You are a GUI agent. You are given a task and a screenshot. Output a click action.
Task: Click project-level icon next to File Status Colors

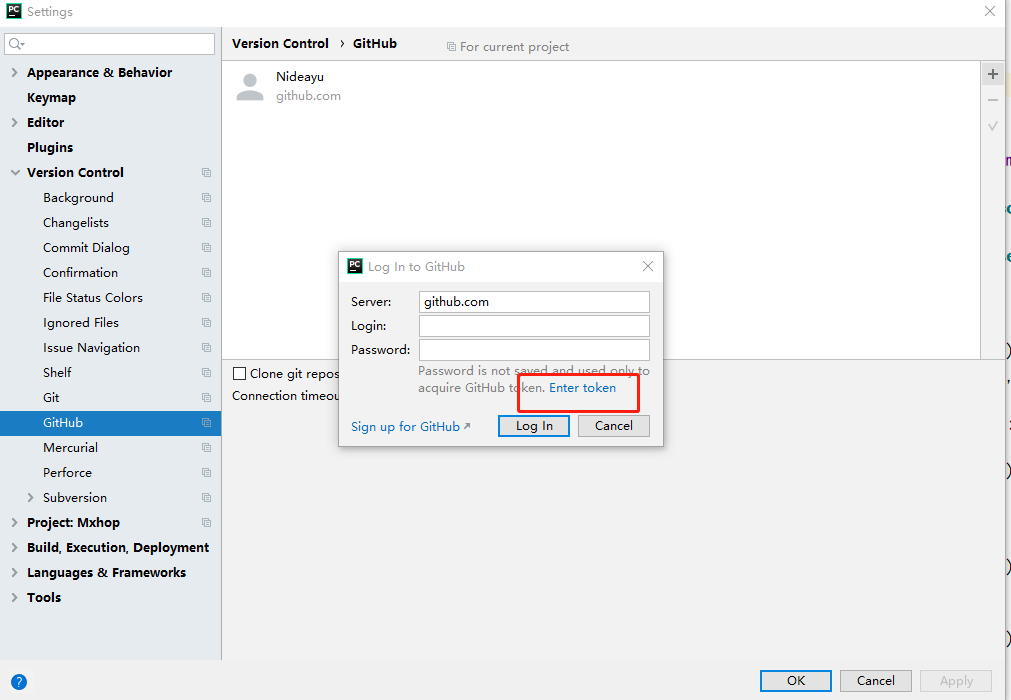(x=206, y=298)
